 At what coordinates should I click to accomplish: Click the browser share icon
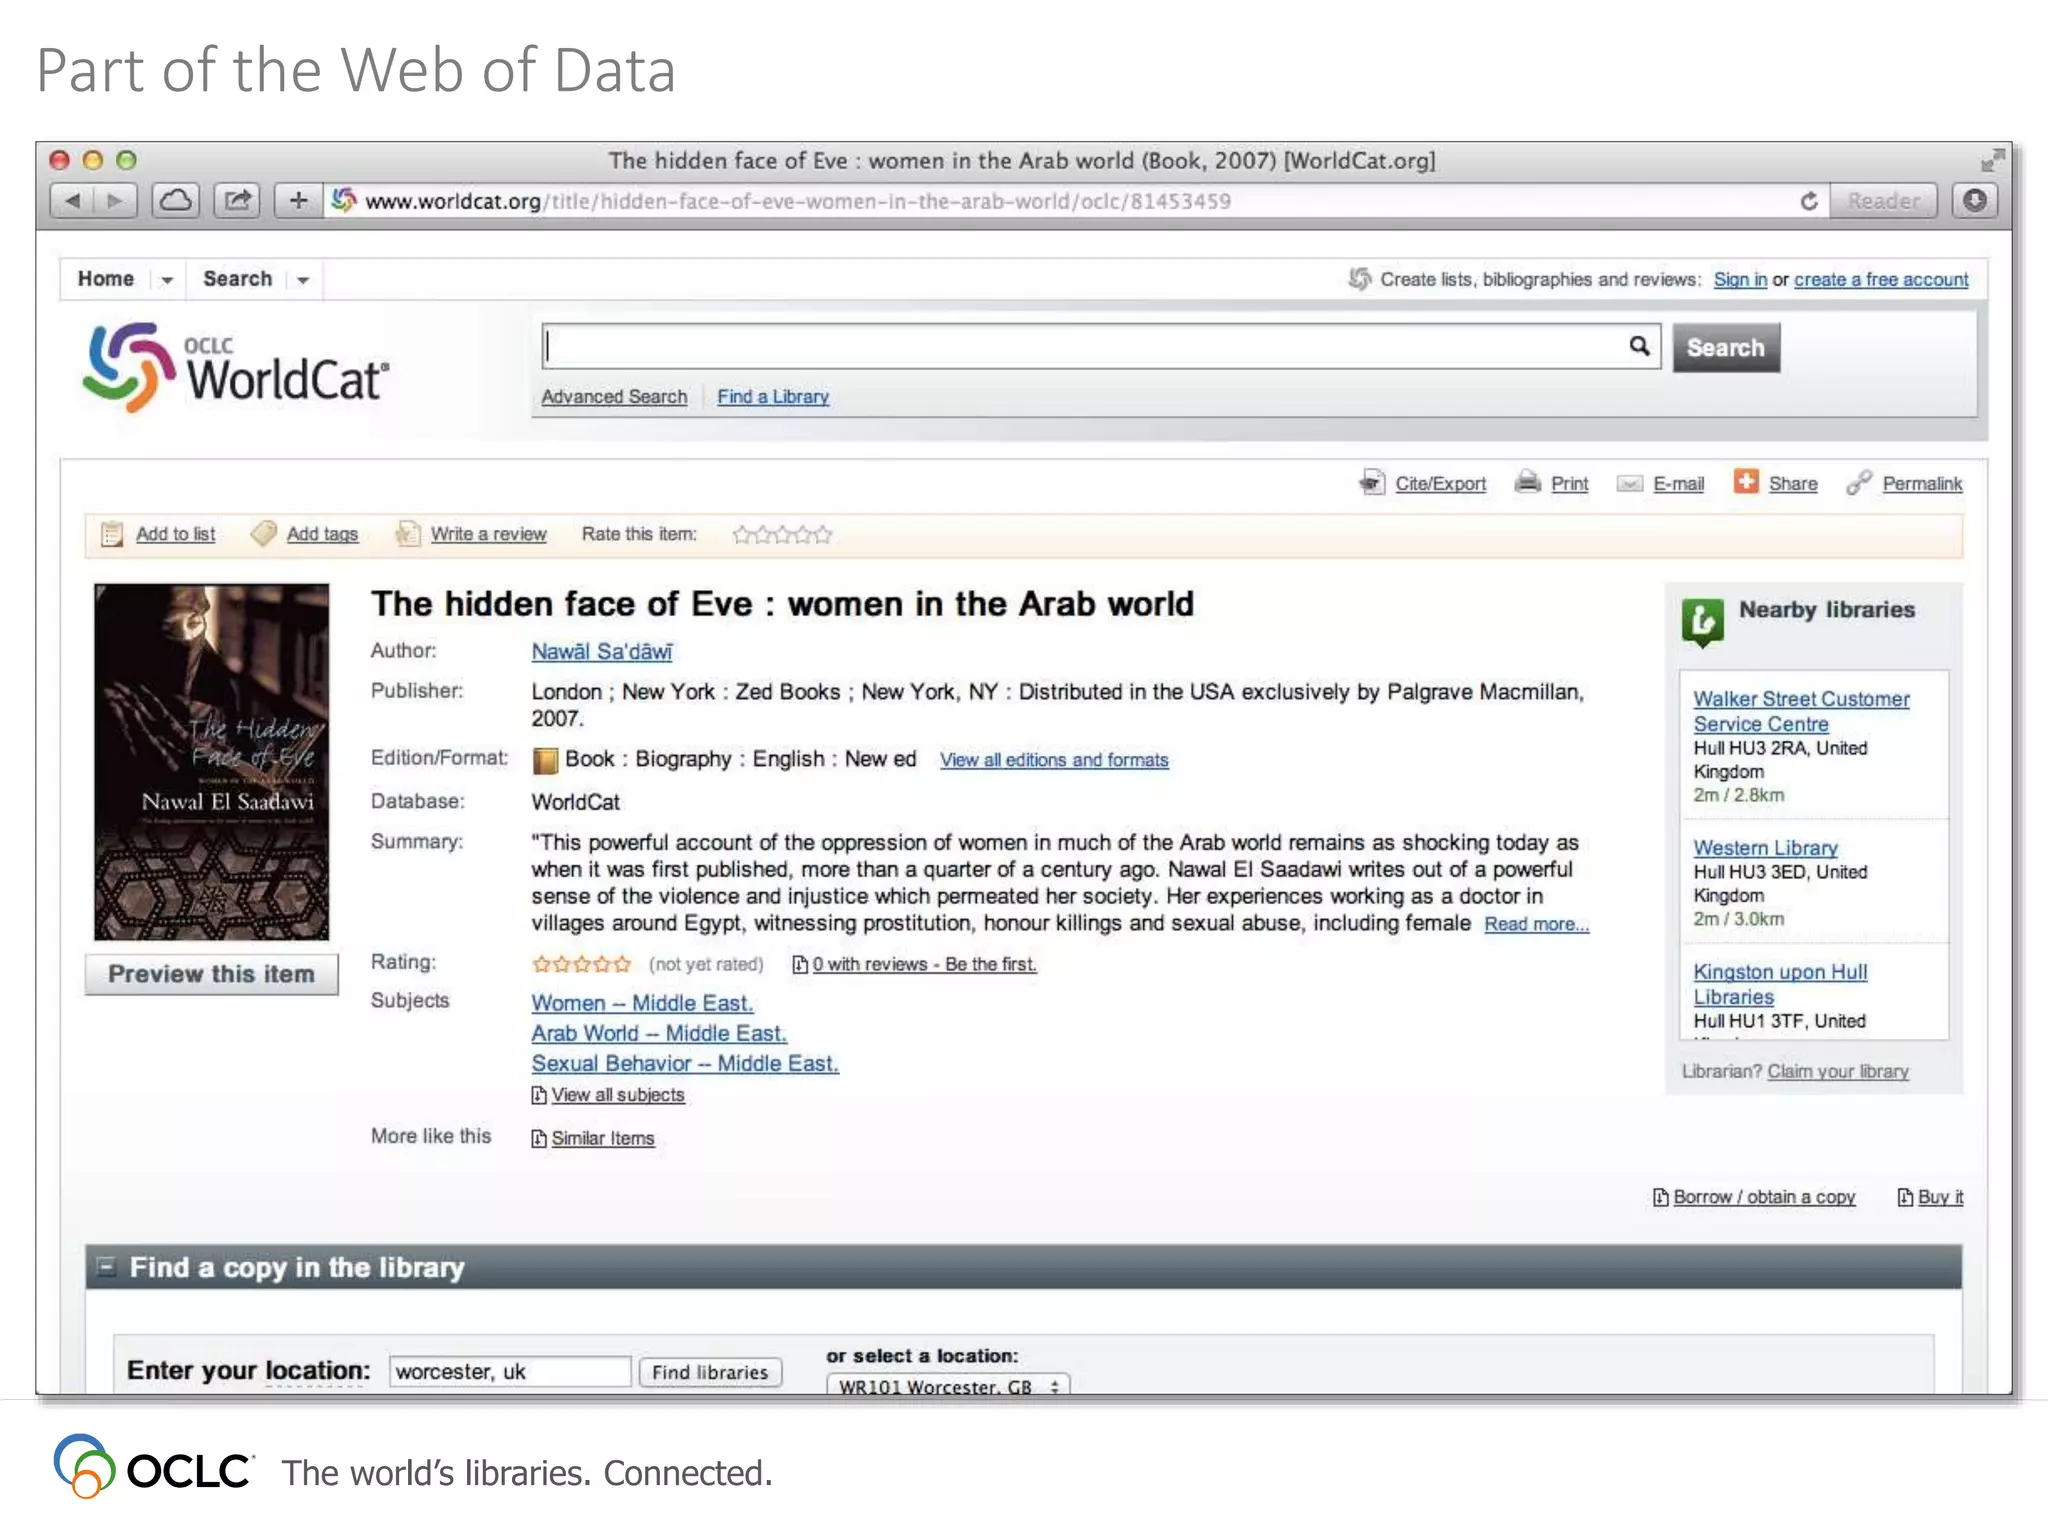click(x=237, y=201)
